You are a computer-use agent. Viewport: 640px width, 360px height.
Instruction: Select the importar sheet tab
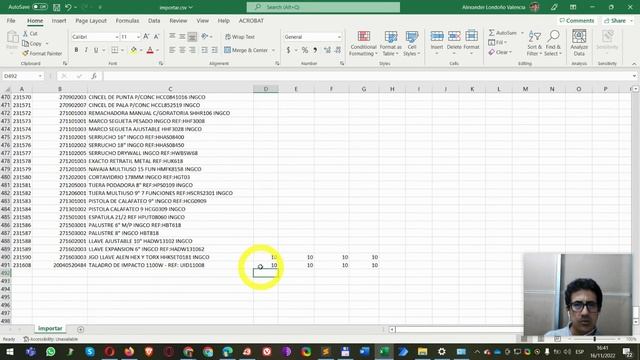[x=50, y=329]
